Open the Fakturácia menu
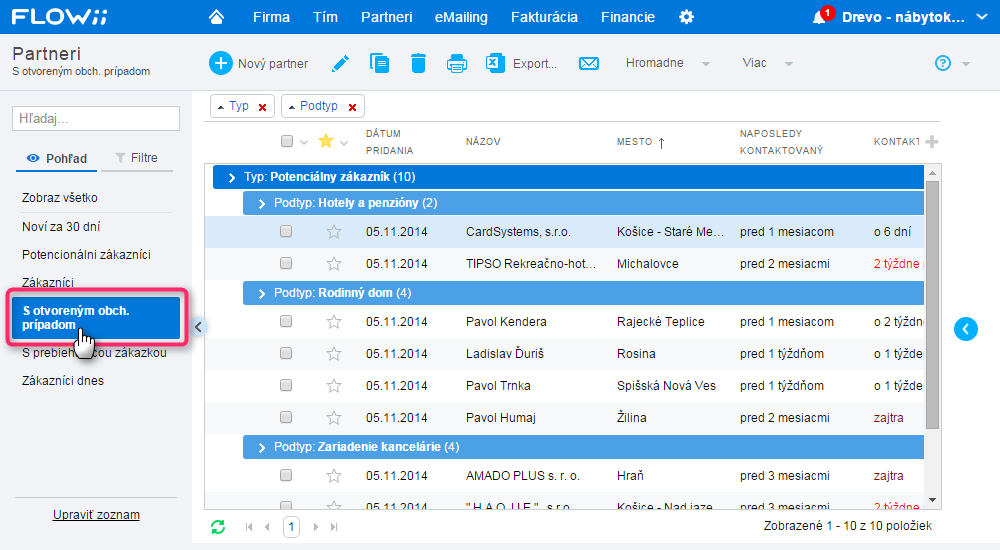This screenshot has width=1000, height=550. click(x=544, y=17)
